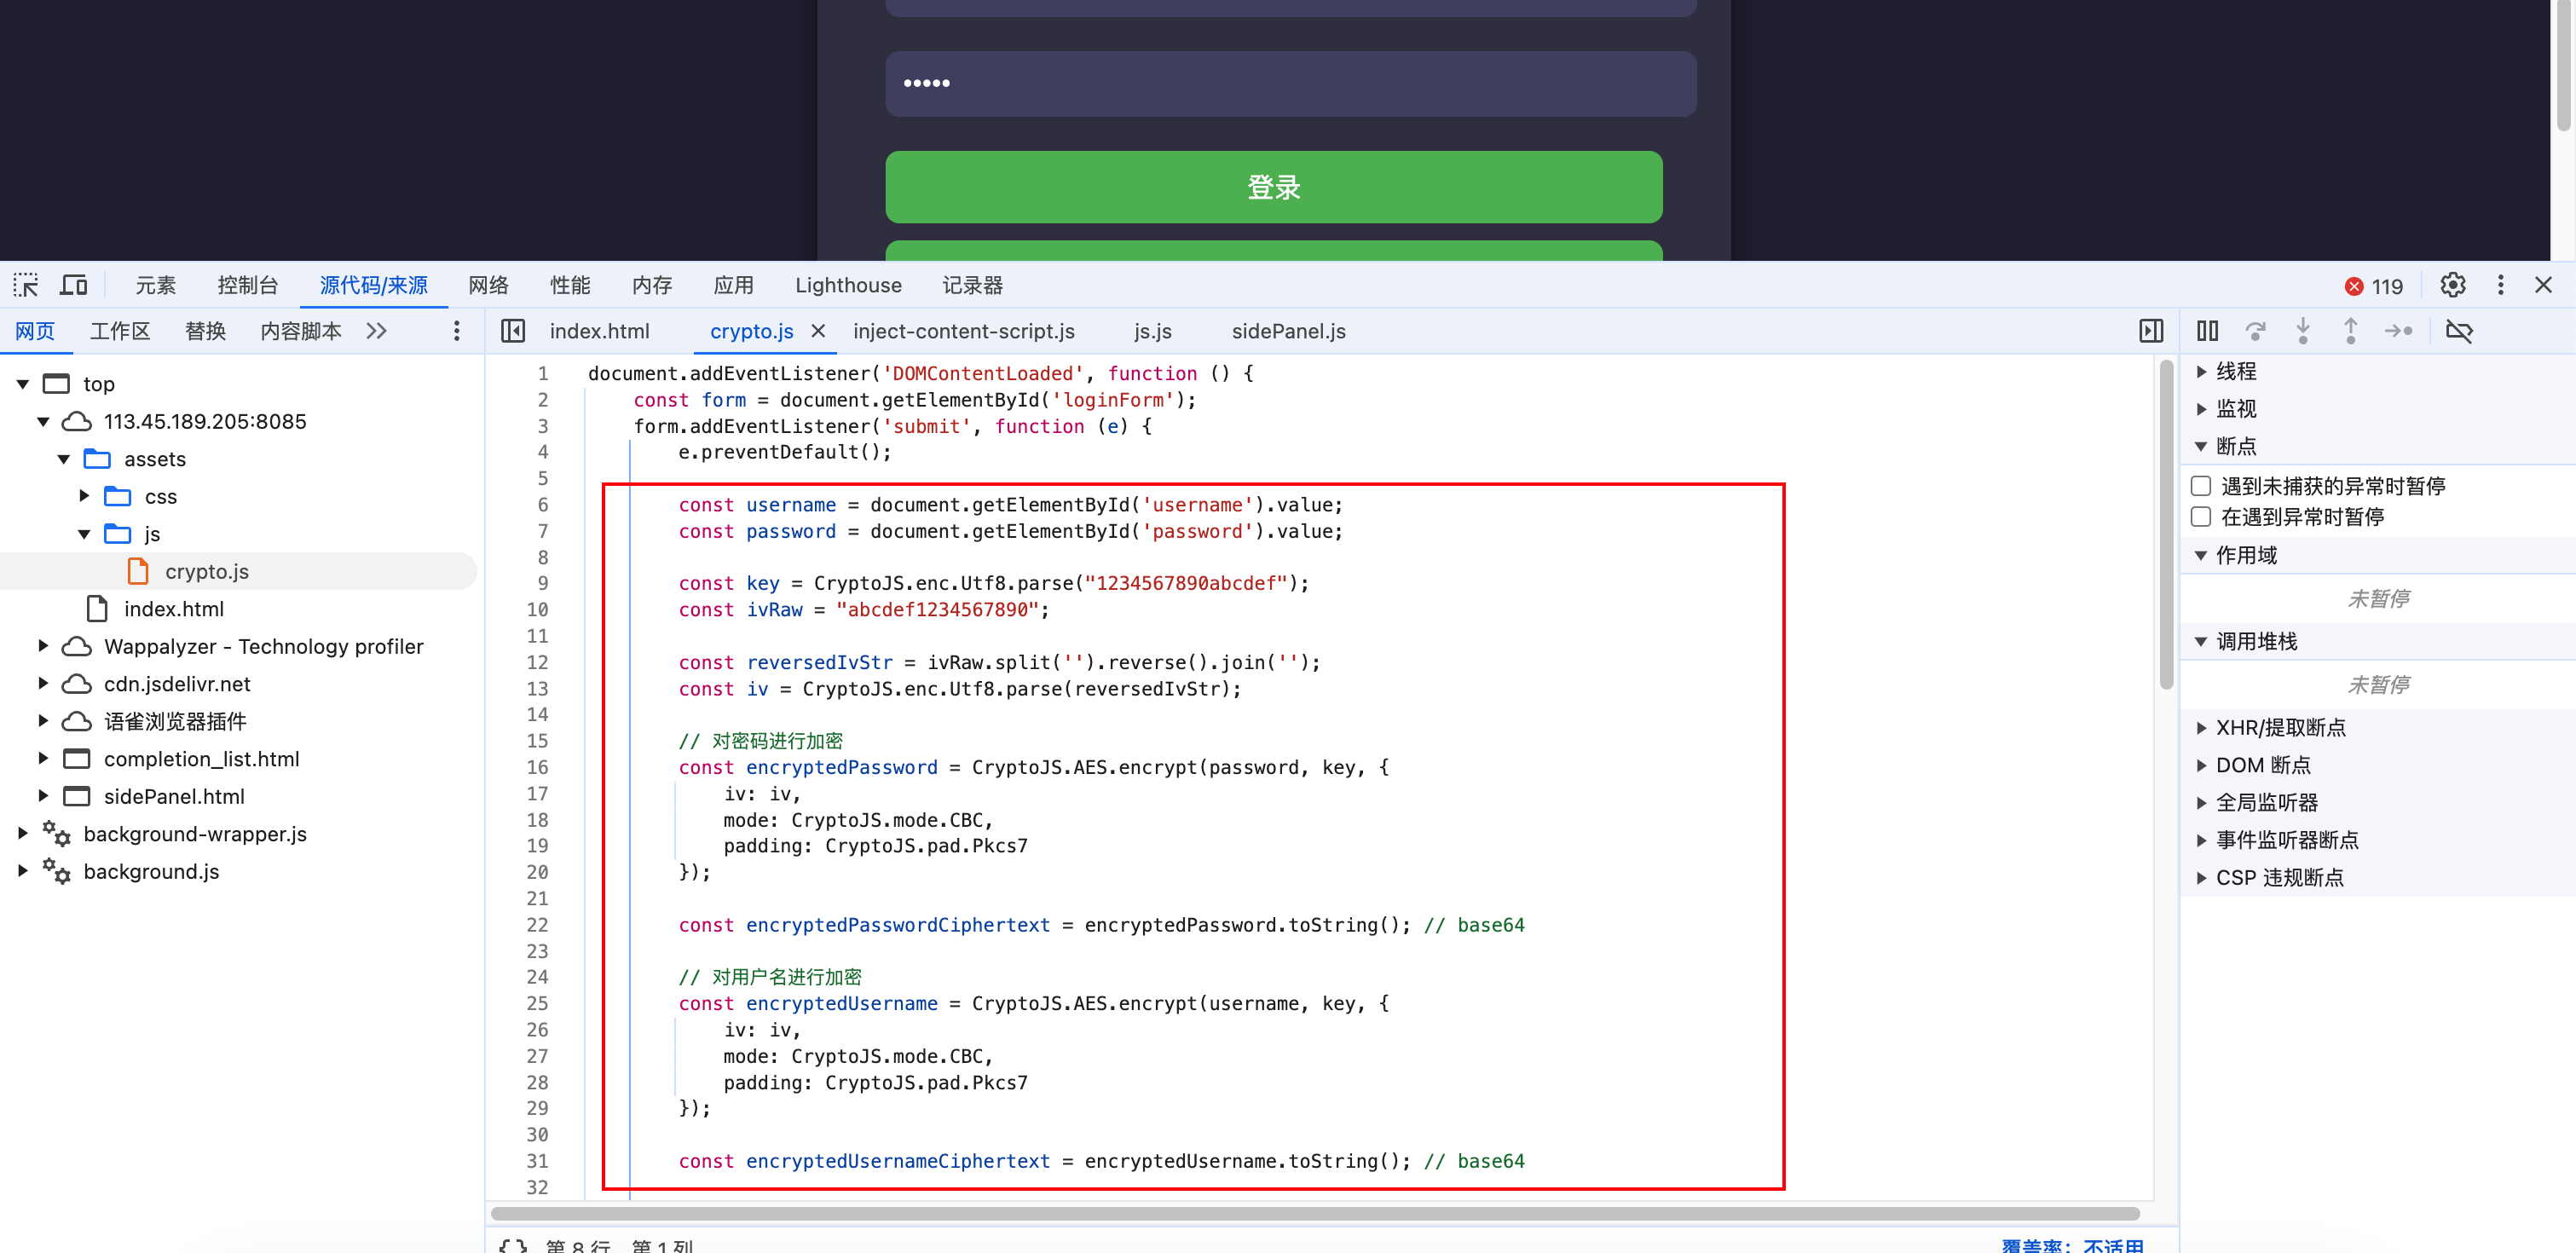Toggle the device toolbar icon
This screenshot has height=1253, width=2576.
74,286
